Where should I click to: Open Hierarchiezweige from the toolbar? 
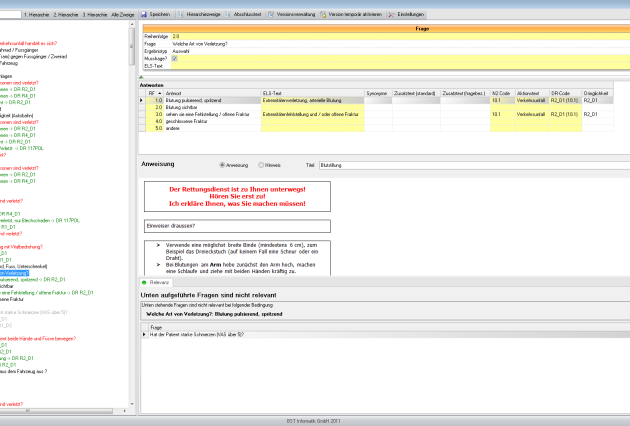[x=199, y=14]
